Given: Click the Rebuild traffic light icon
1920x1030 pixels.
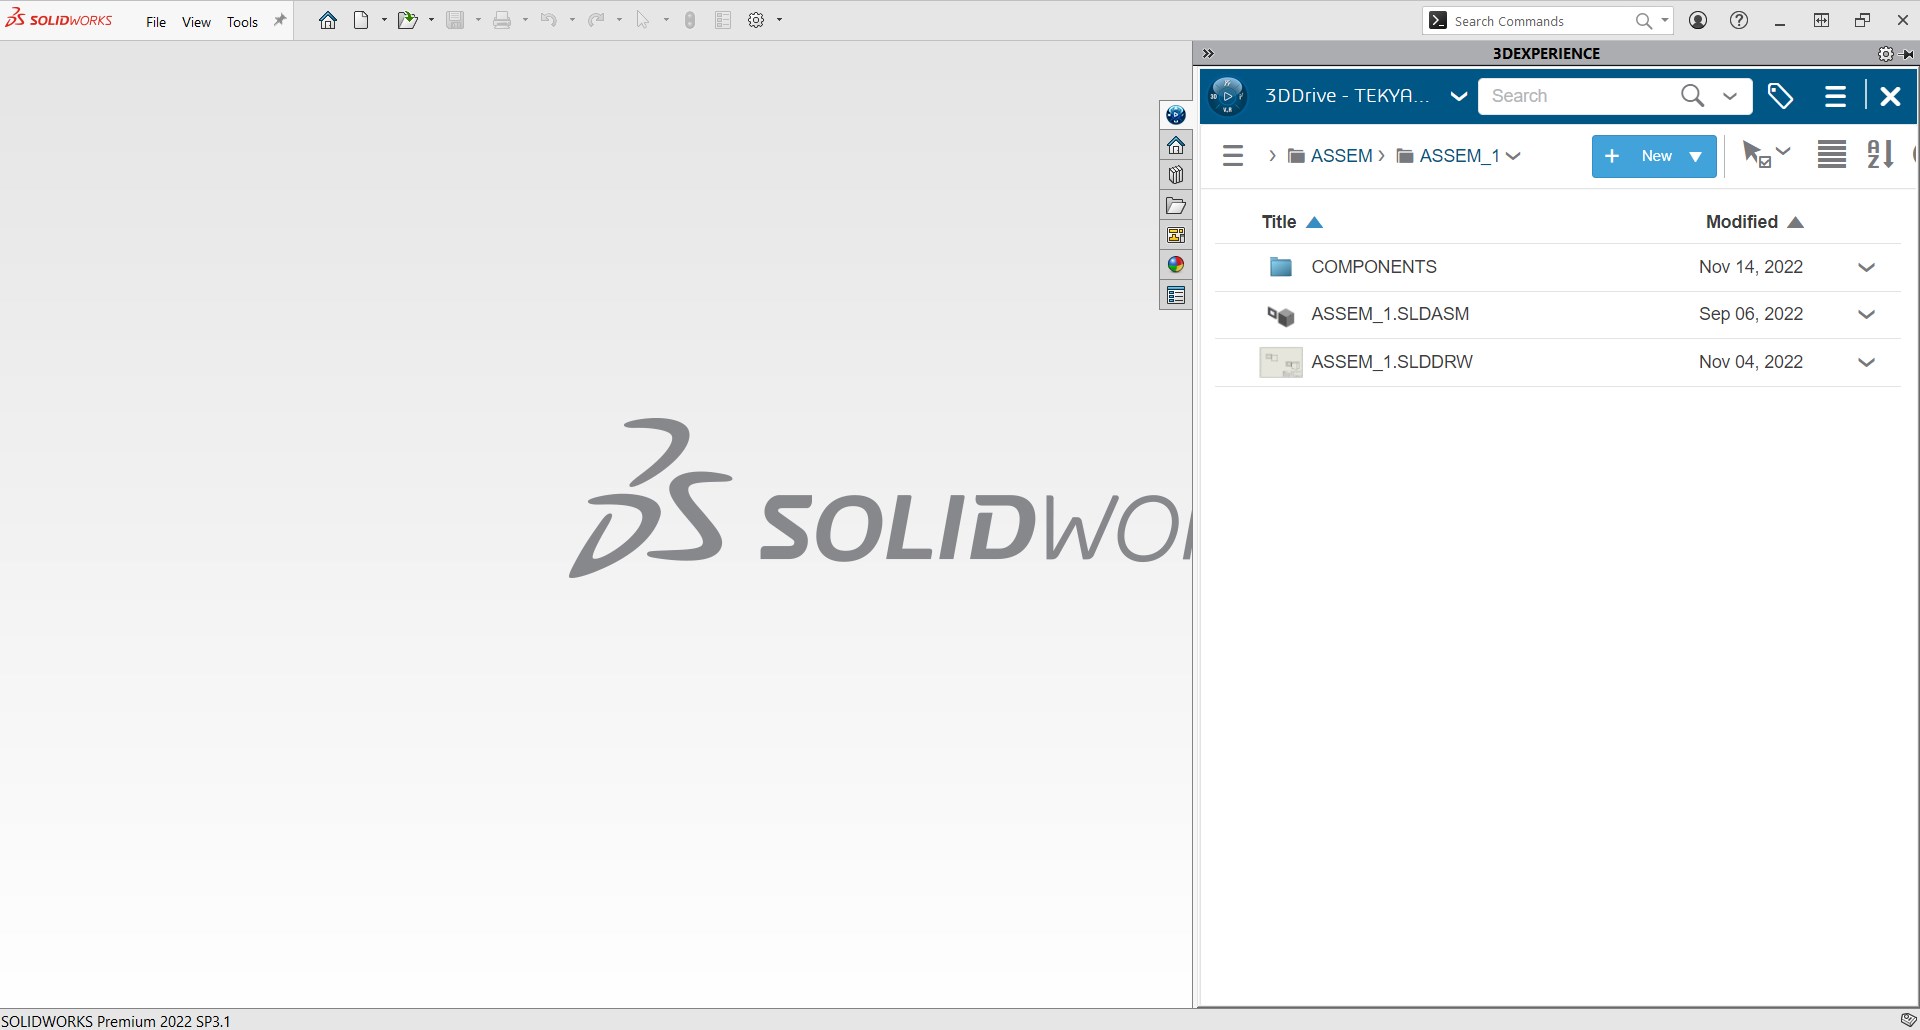Looking at the screenshot, I should 690,20.
